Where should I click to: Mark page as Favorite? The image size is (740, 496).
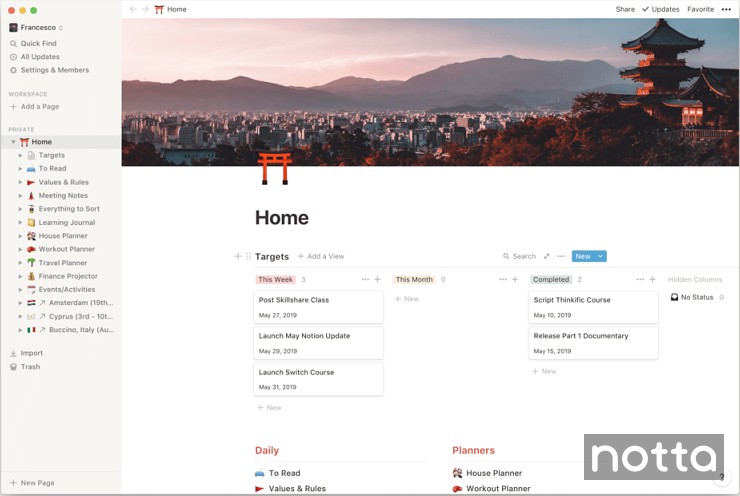tap(700, 9)
